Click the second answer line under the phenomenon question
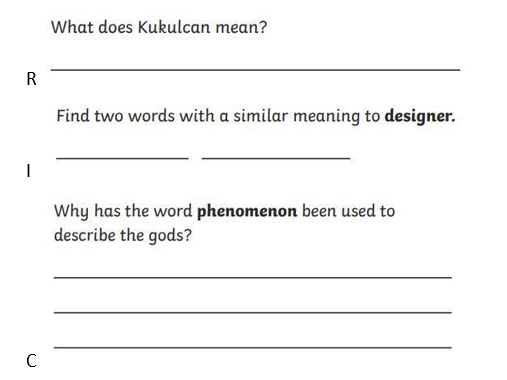507x380 pixels. pos(253,312)
